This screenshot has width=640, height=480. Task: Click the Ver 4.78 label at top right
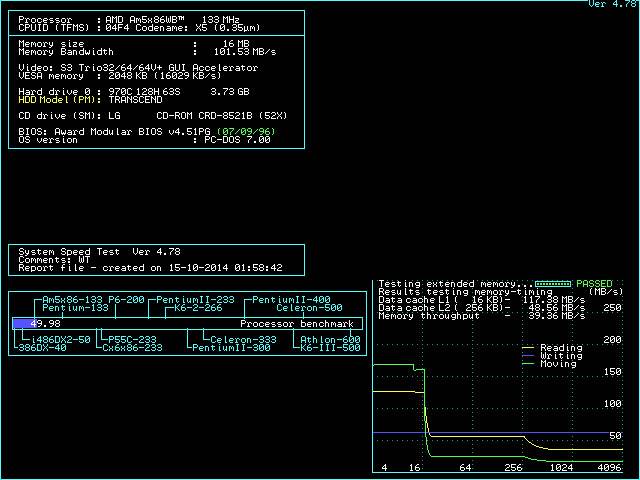pyautogui.click(x=611, y=4)
